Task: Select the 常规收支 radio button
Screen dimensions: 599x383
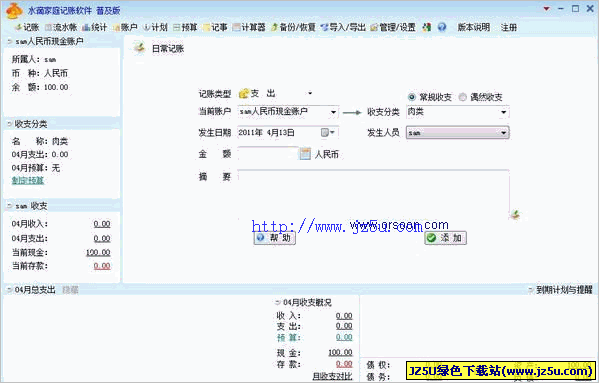Action: pos(411,97)
